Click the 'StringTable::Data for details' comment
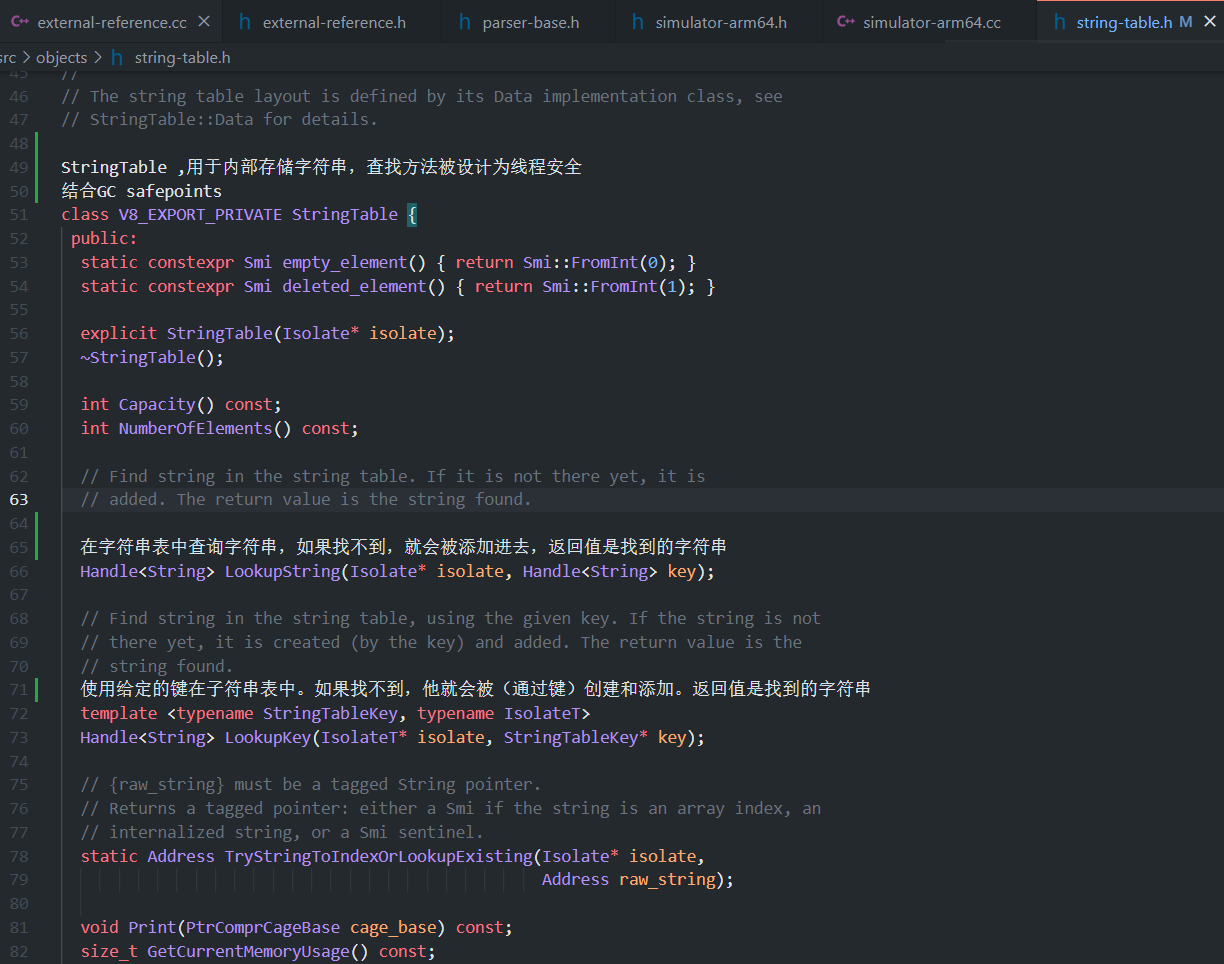1224x964 pixels. click(220, 120)
